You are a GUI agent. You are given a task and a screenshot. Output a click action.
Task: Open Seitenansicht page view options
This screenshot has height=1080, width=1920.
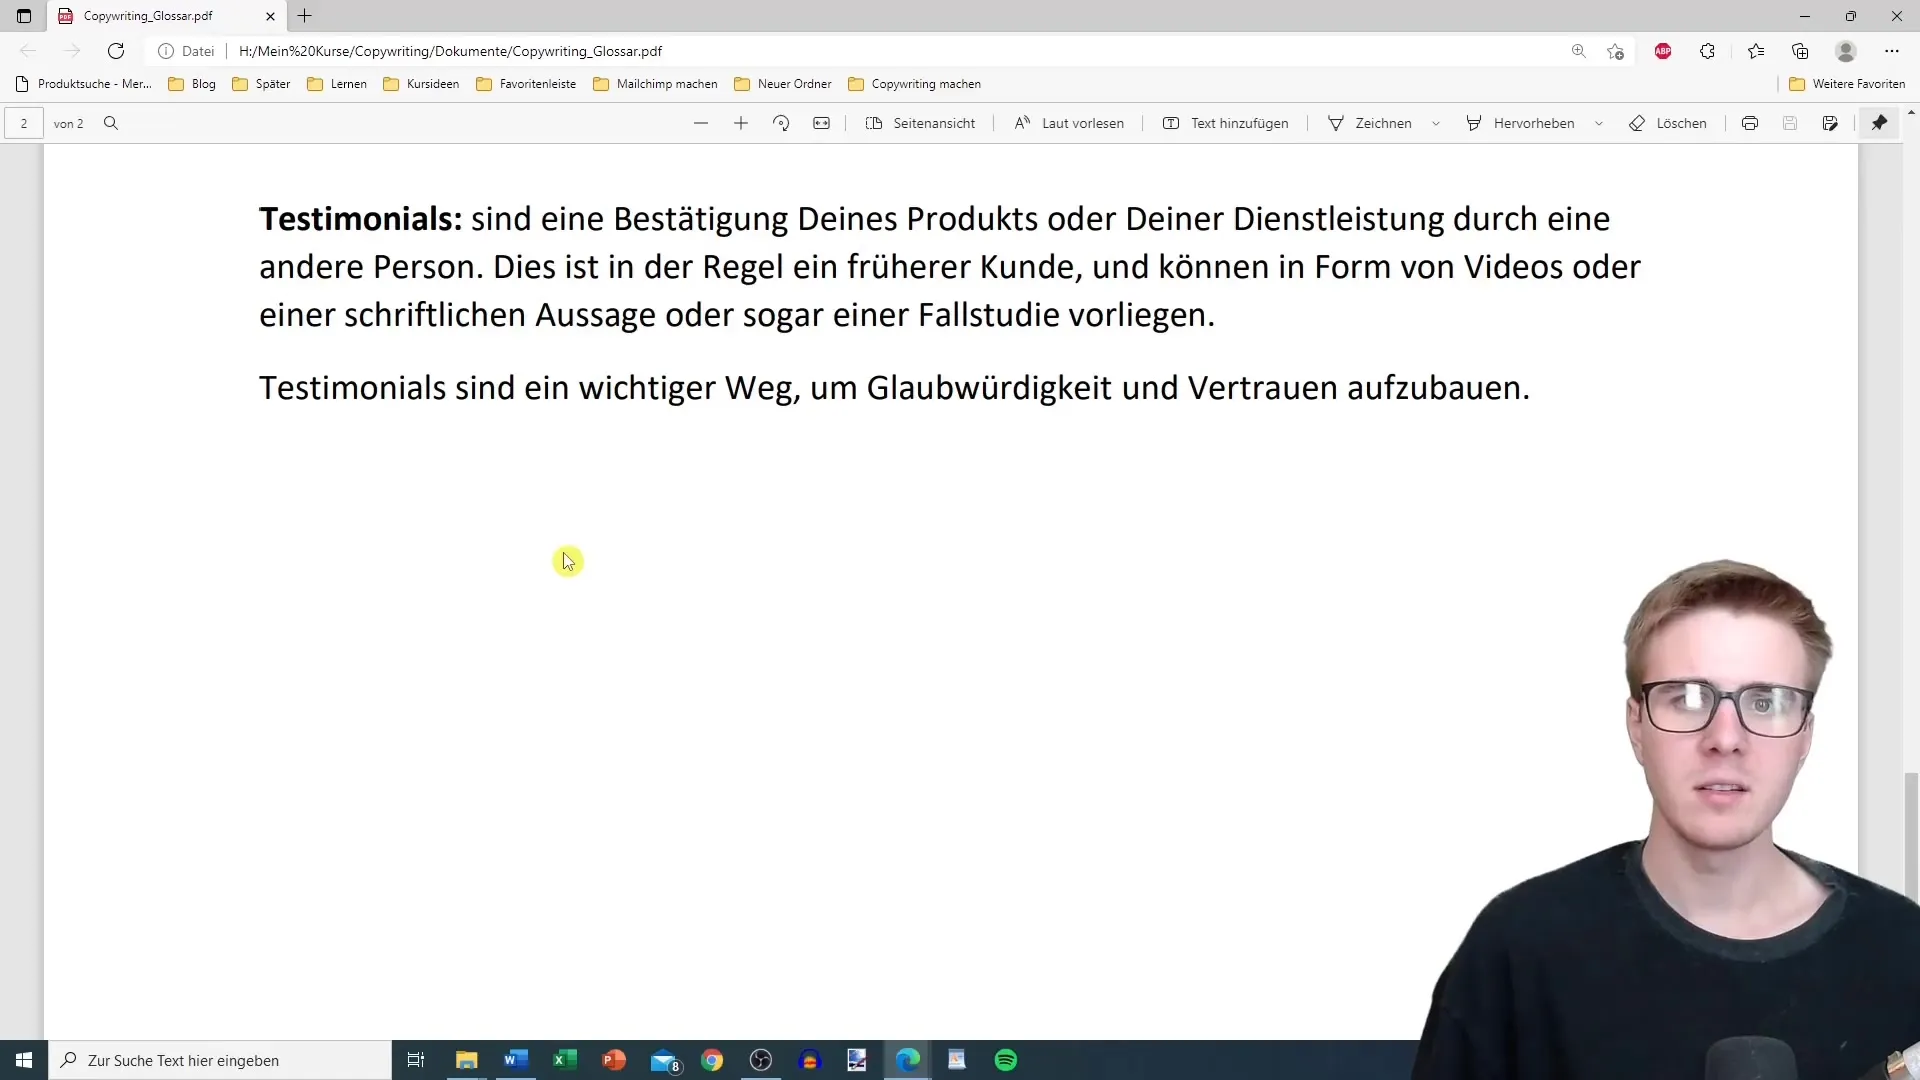pos(920,123)
